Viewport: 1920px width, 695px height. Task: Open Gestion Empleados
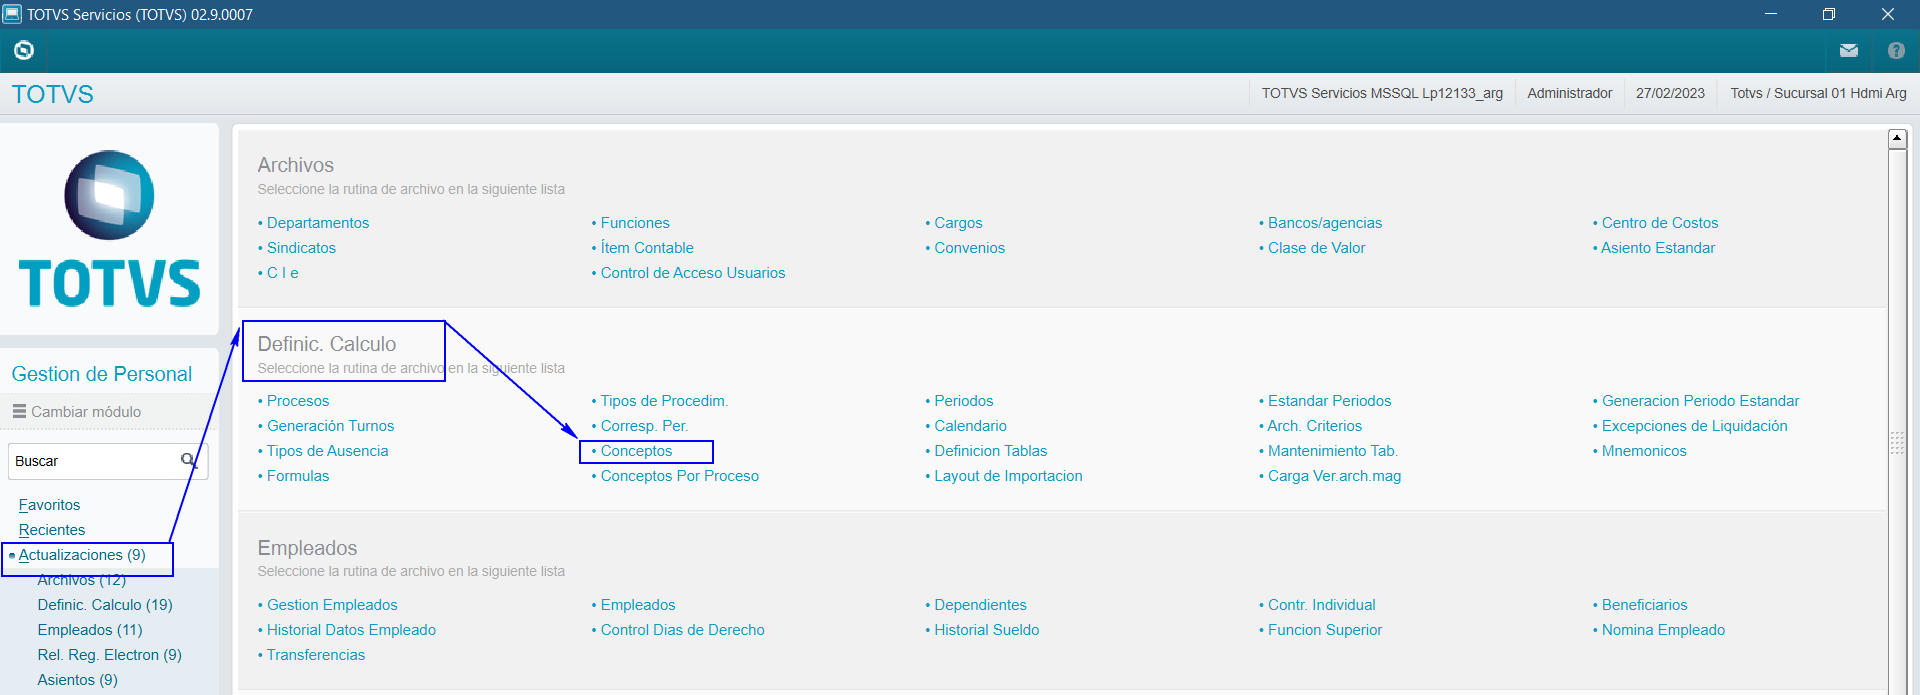point(332,605)
